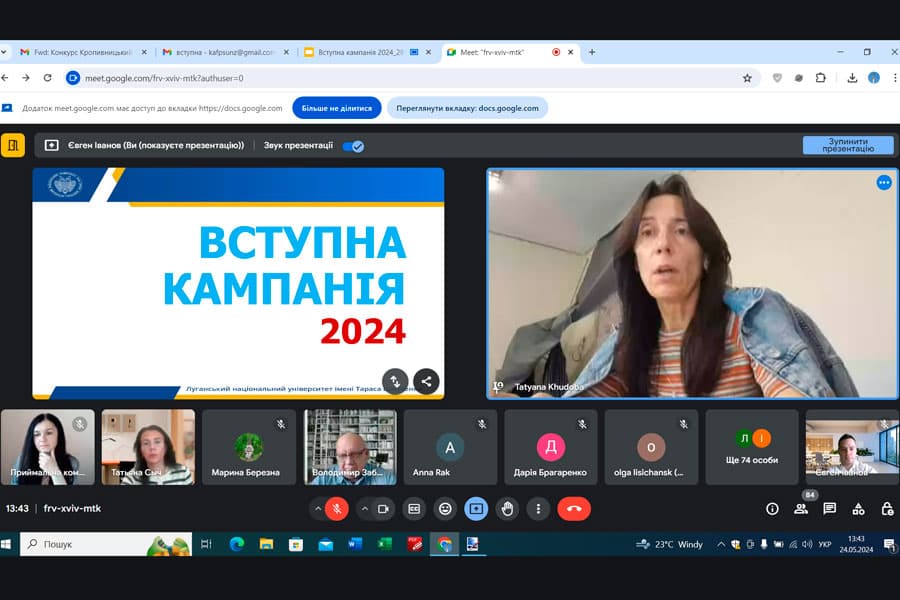Image resolution: width=900 pixels, height=600 pixels.
Task: Open more options on Tatyana Khudoba's video tile
Action: (883, 183)
